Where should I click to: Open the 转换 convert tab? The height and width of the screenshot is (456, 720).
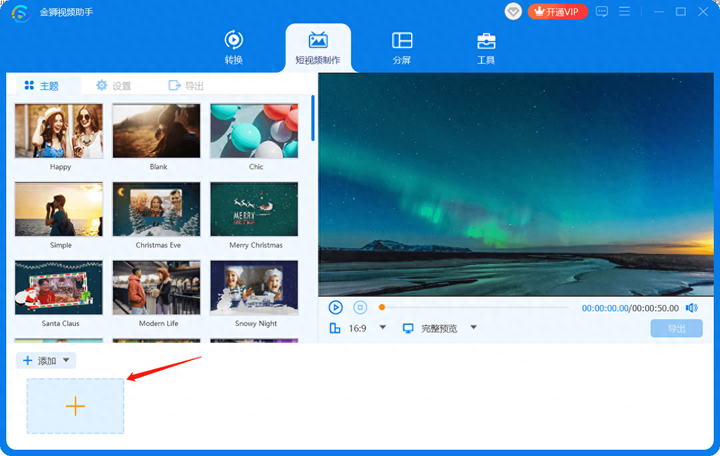coord(233,47)
